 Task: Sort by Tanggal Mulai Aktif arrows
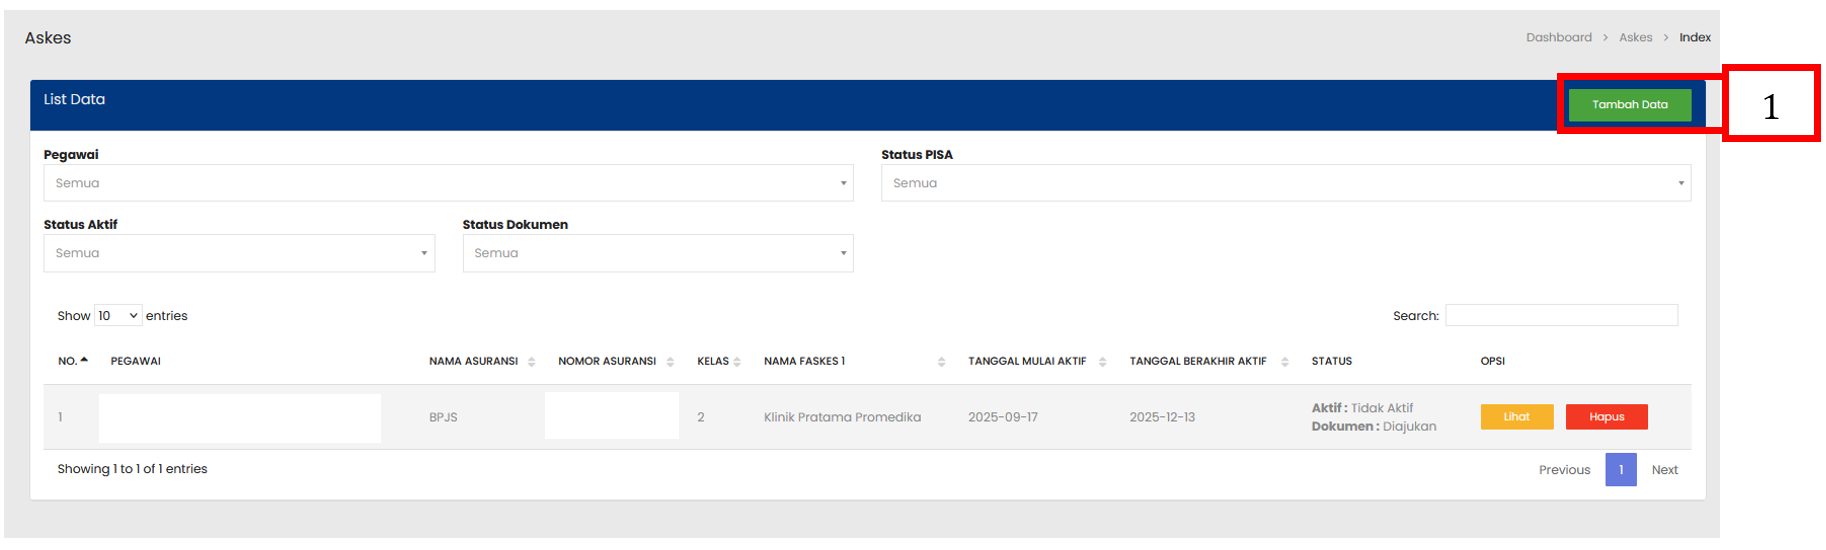point(1102,362)
